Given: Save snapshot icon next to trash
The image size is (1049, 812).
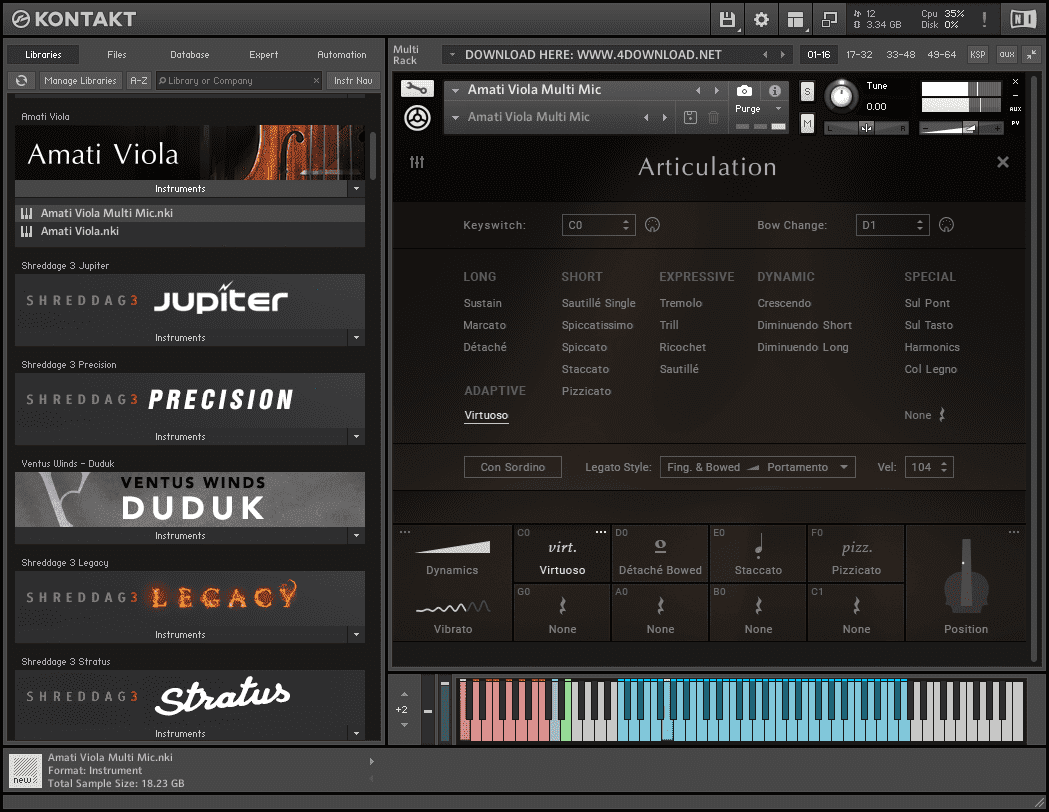Looking at the screenshot, I should click(x=690, y=117).
